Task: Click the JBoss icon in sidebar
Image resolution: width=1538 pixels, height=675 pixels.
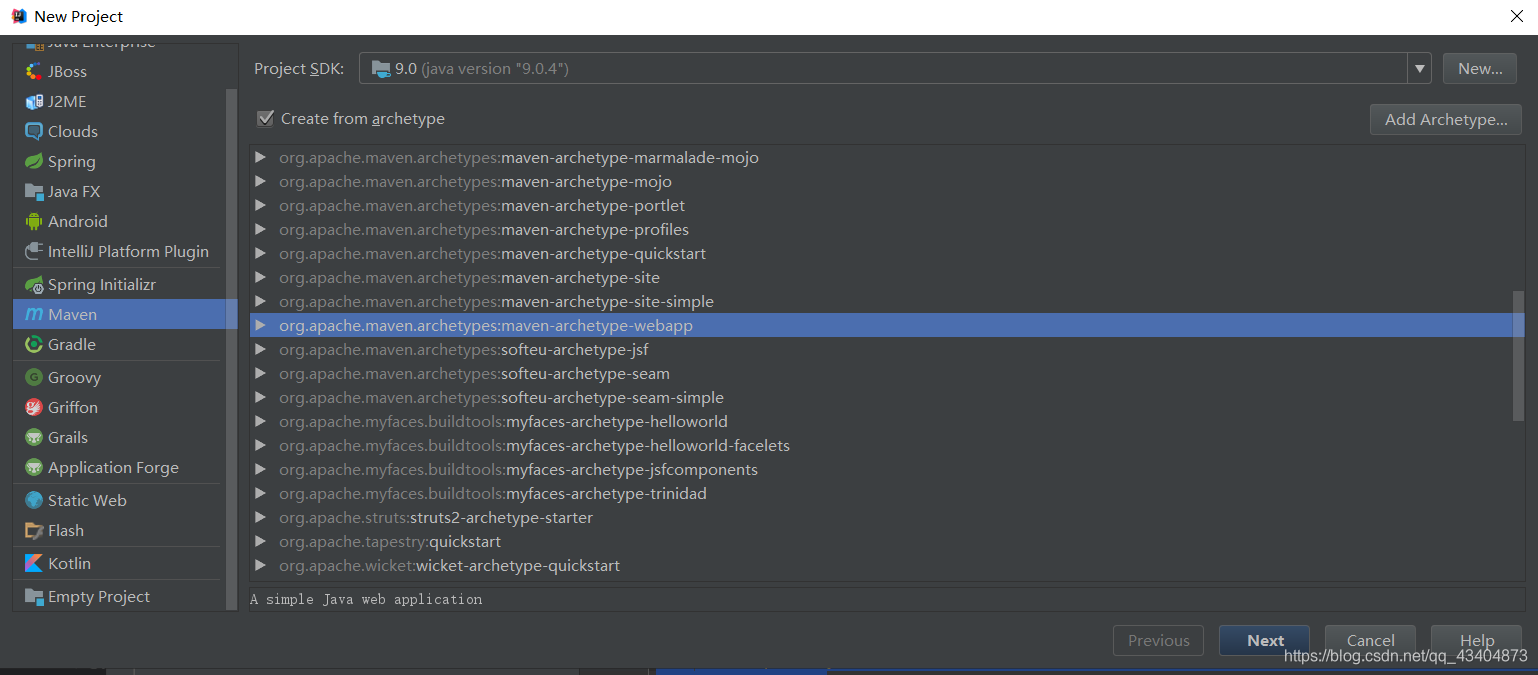Action: 34,71
